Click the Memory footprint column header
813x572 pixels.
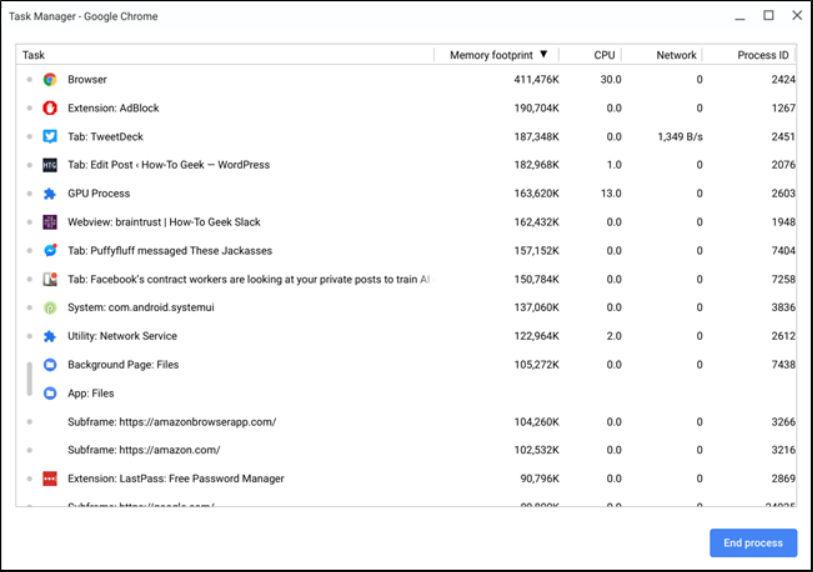click(x=496, y=55)
